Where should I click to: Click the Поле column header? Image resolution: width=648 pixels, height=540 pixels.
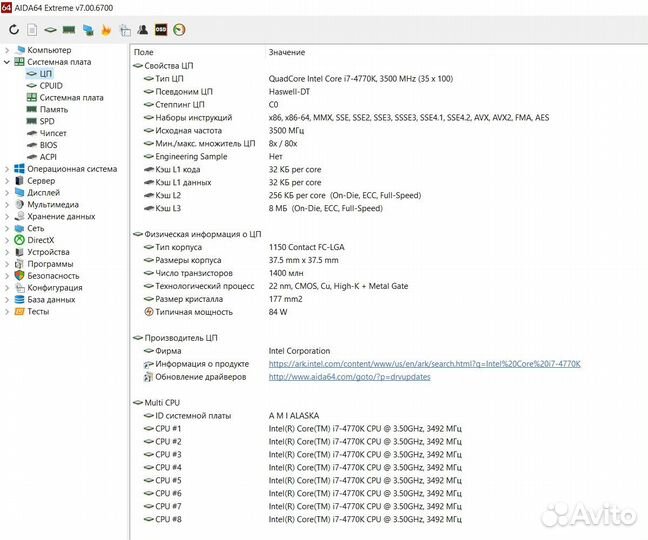[x=144, y=51]
